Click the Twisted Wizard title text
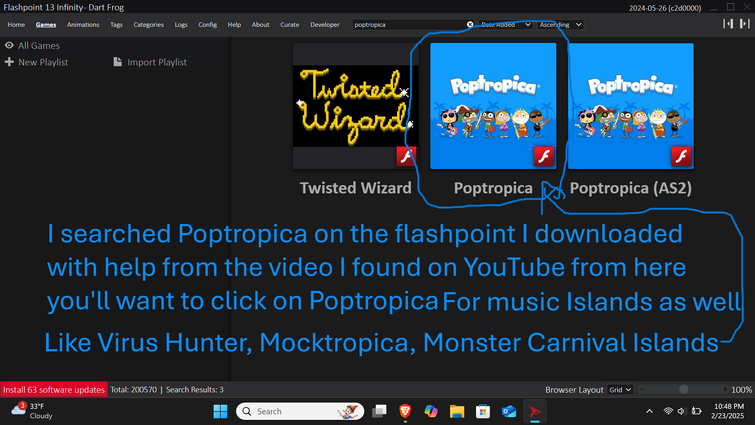 [356, 188]
